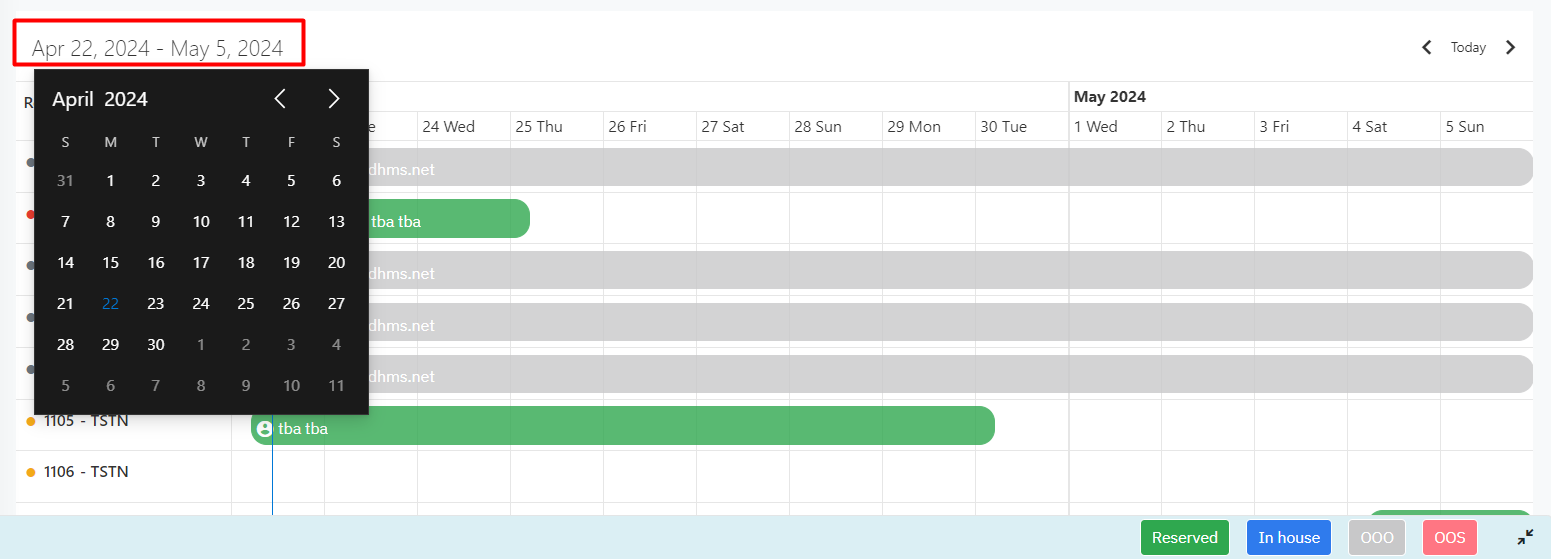
Task: Toggle the In house legend filter
Action: [x=1289, y=538]
